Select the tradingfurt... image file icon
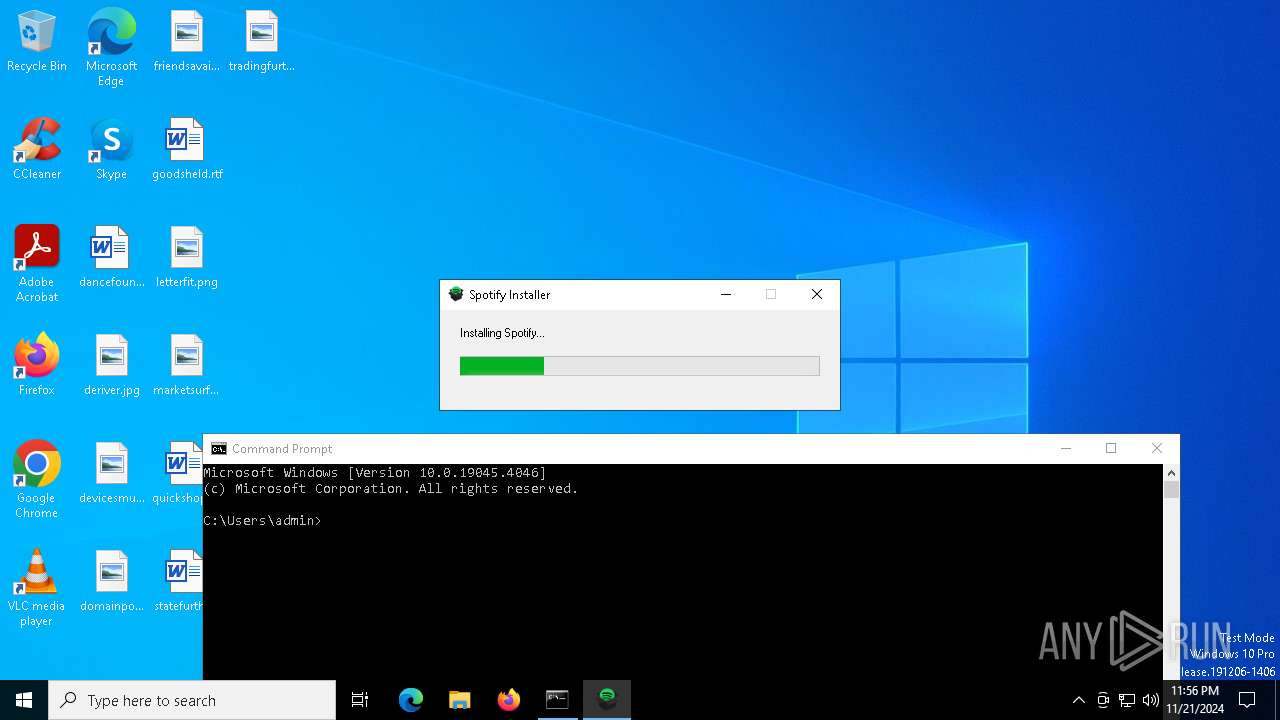1280x720 pixels. click(261, 41)
